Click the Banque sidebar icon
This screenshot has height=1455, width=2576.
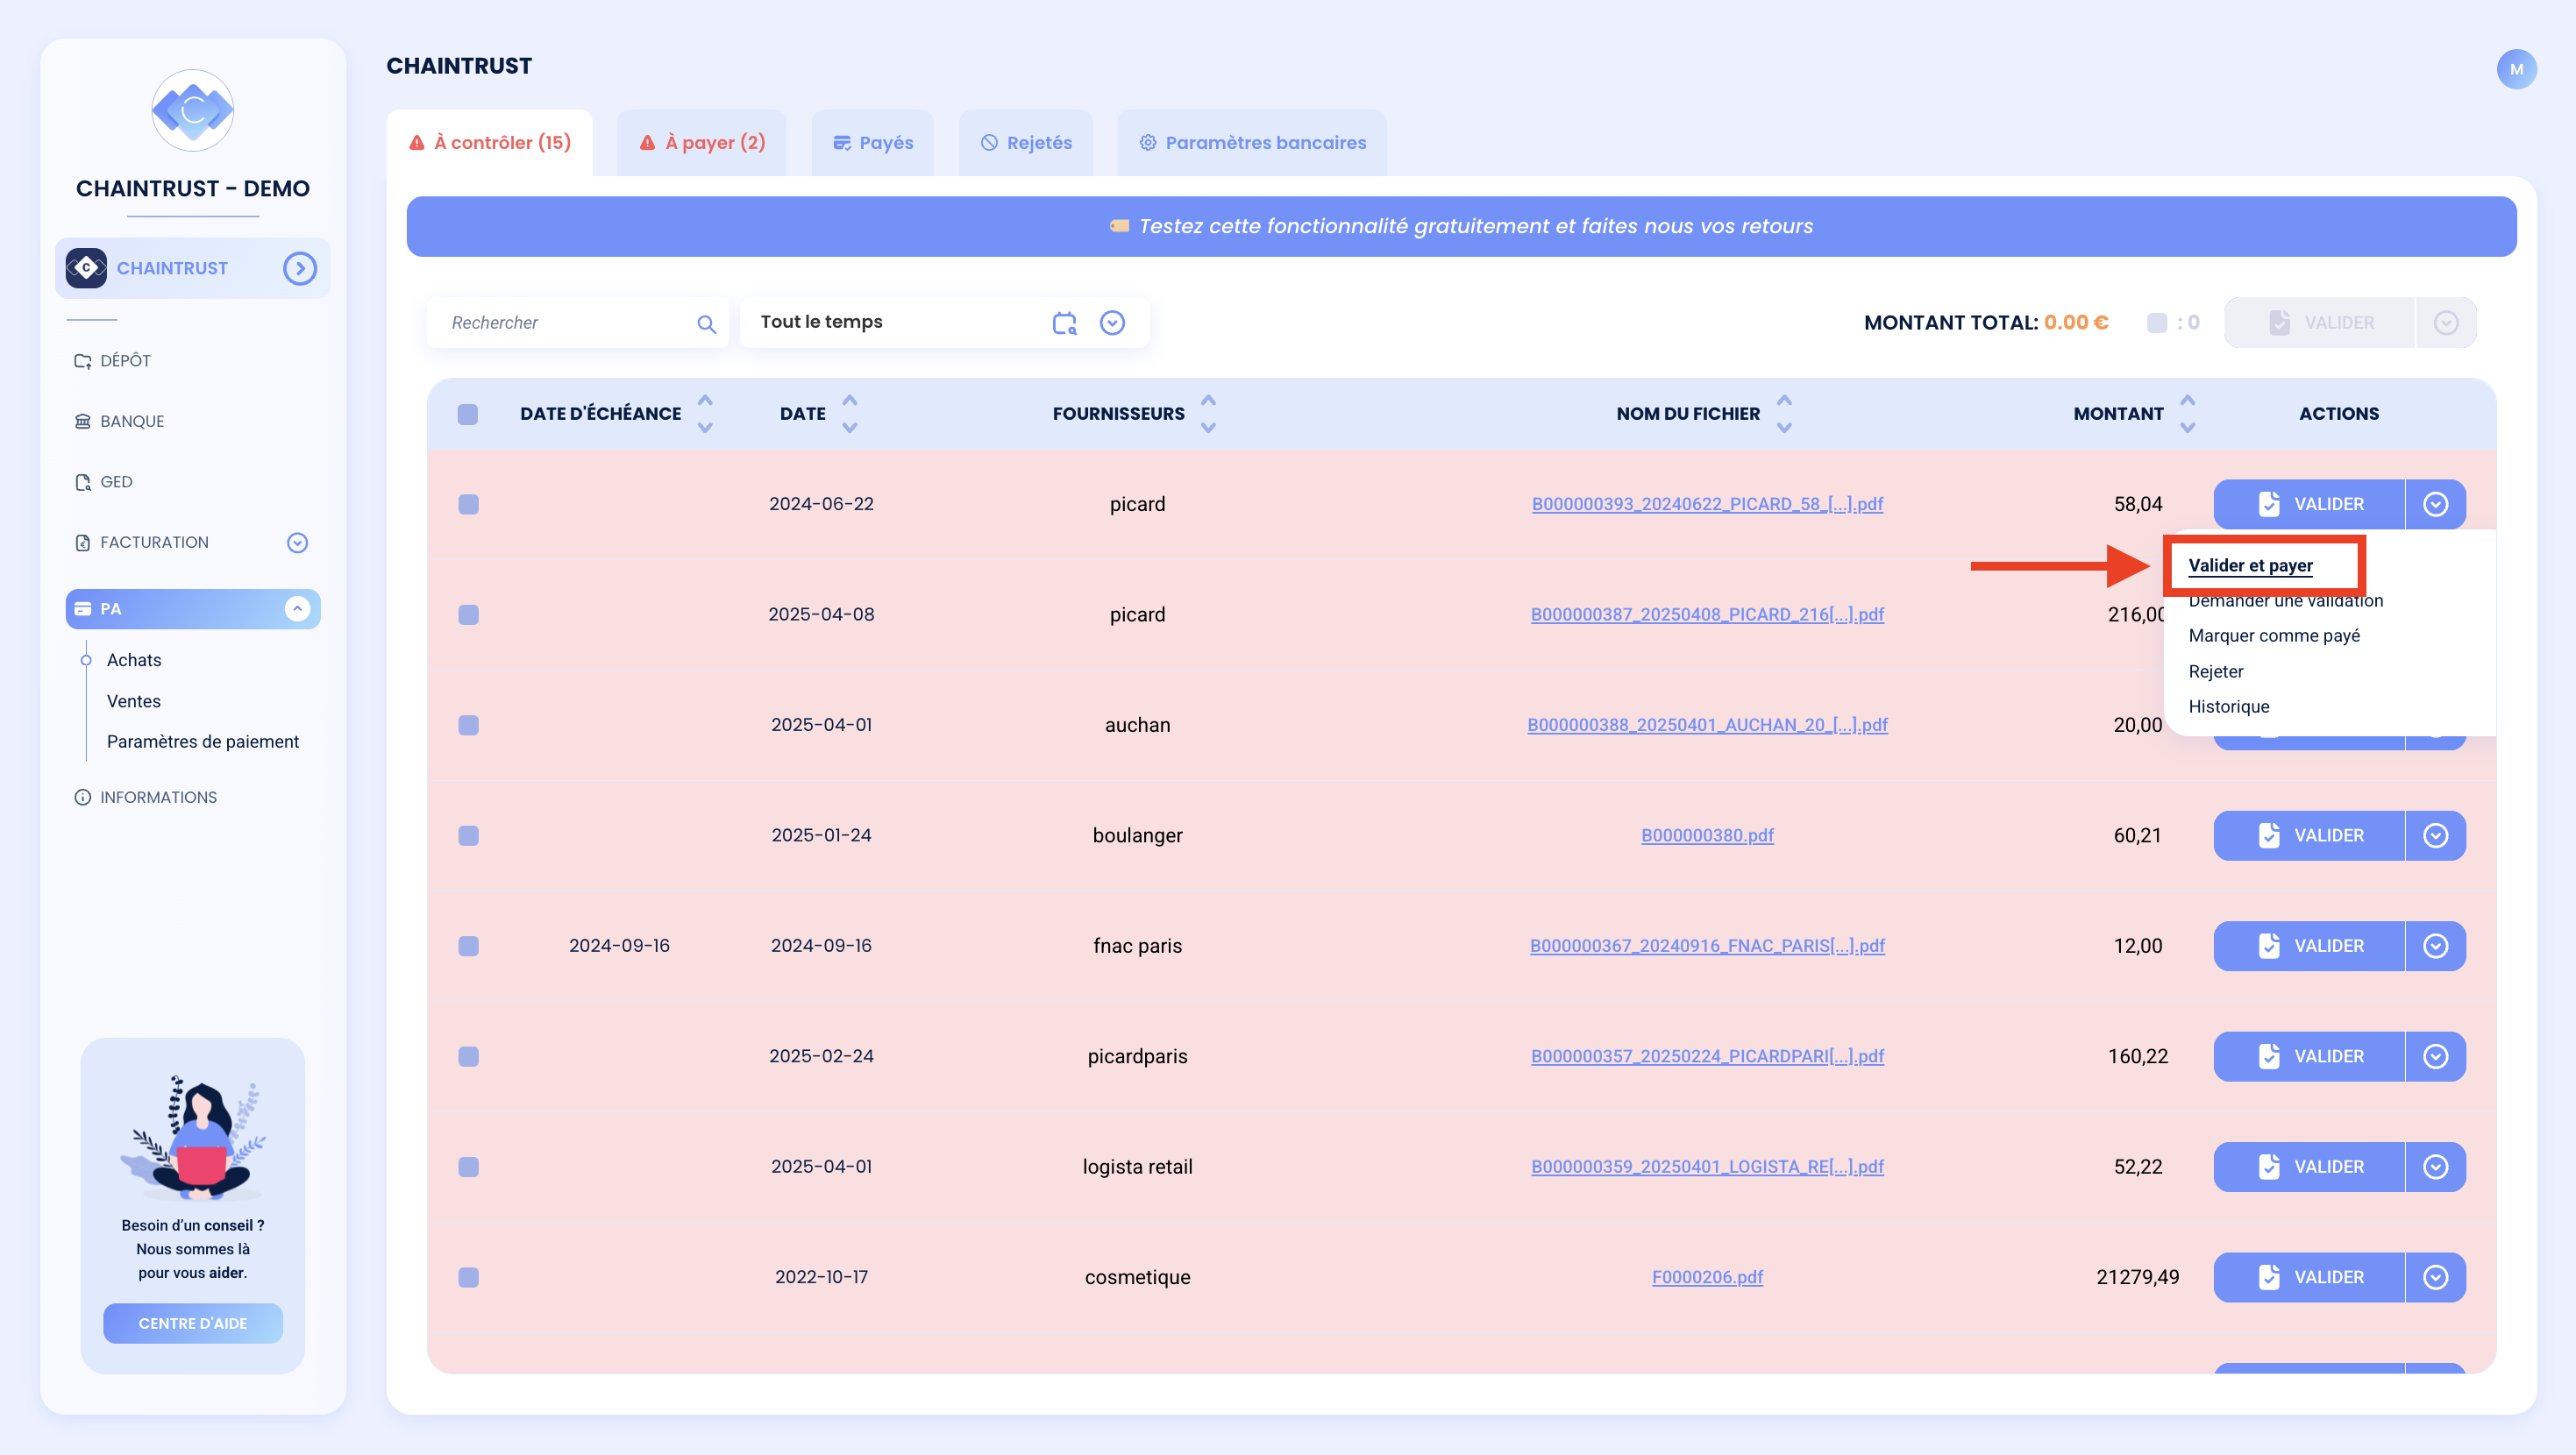point(83,421)
